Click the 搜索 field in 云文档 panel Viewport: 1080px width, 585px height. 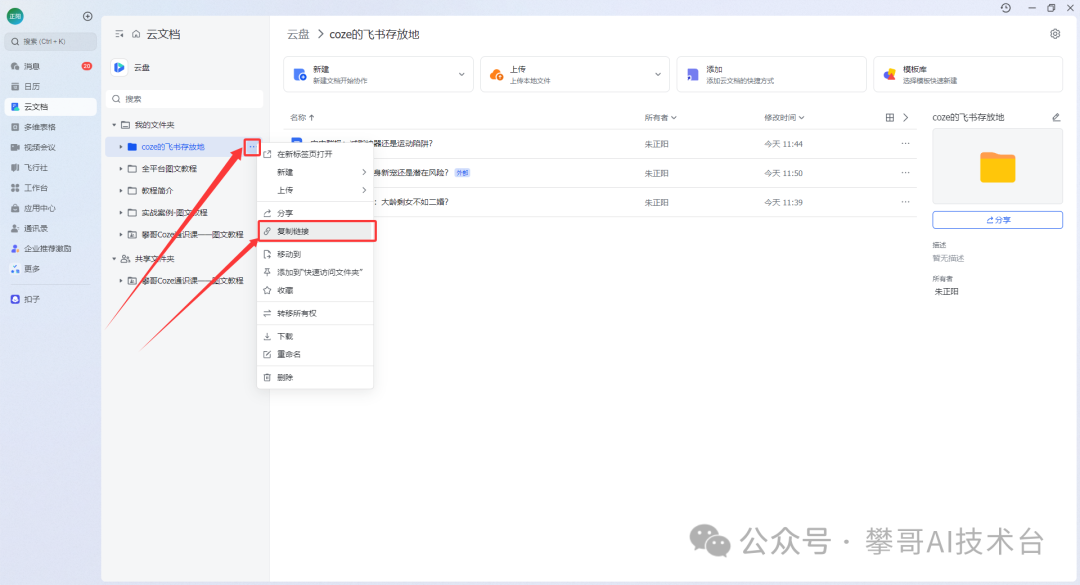tap(185, 99)
